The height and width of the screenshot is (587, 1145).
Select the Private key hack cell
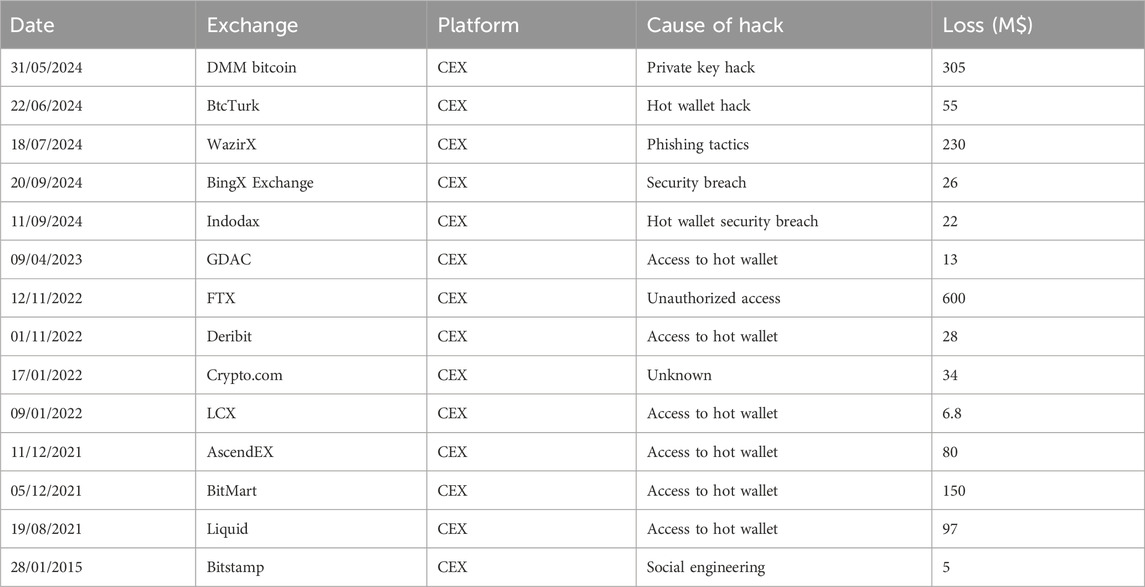click(700, 67)
